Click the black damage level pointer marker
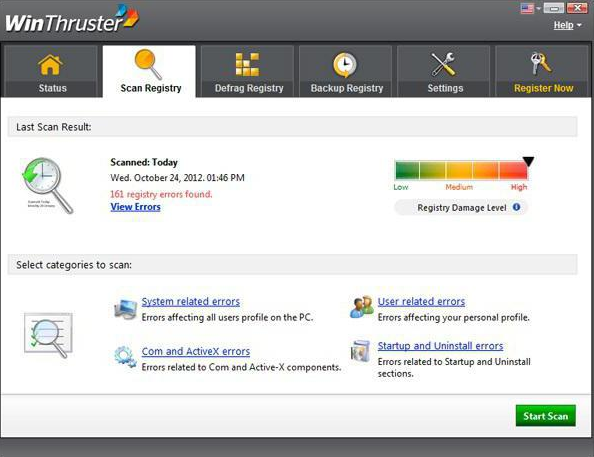Screen dimensions: 594x457 (528, 161)
